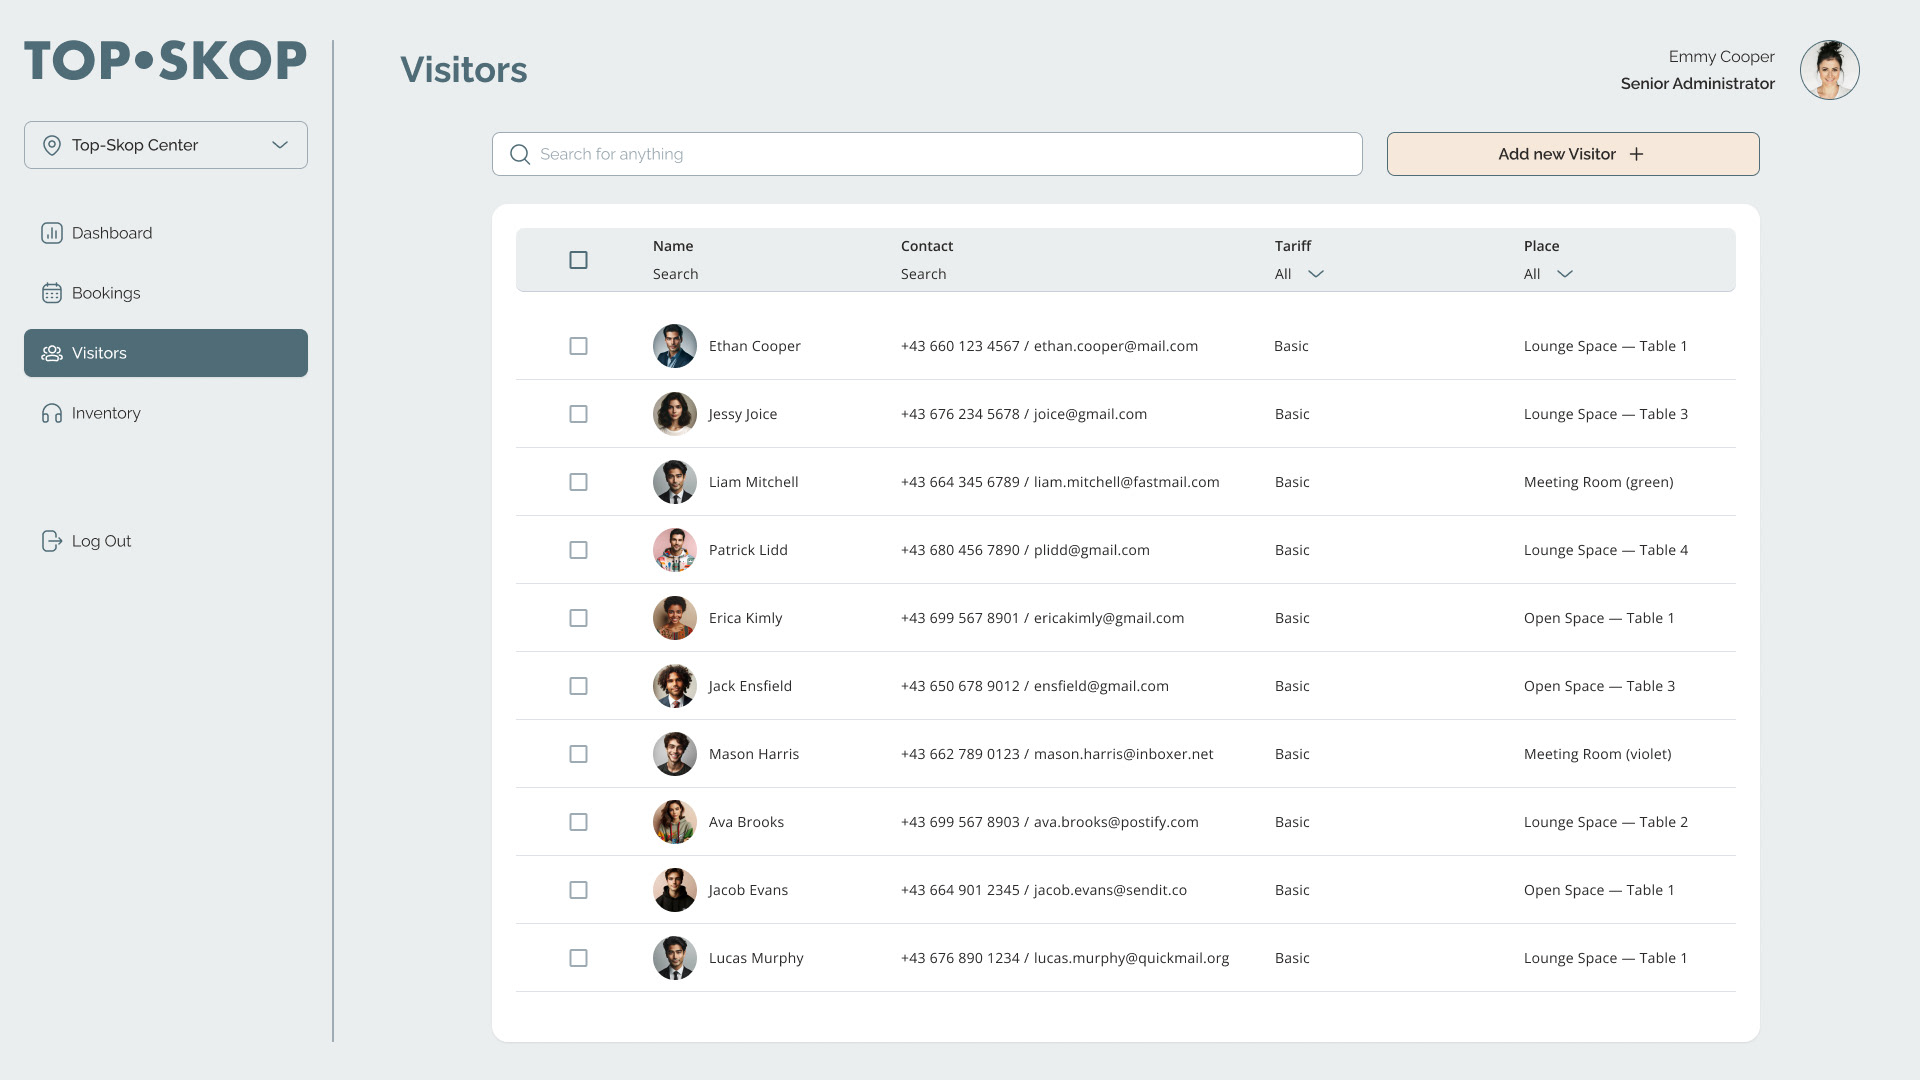Click the Bookings calendar icon
1920x1080 pixels.
pos(52,293)
